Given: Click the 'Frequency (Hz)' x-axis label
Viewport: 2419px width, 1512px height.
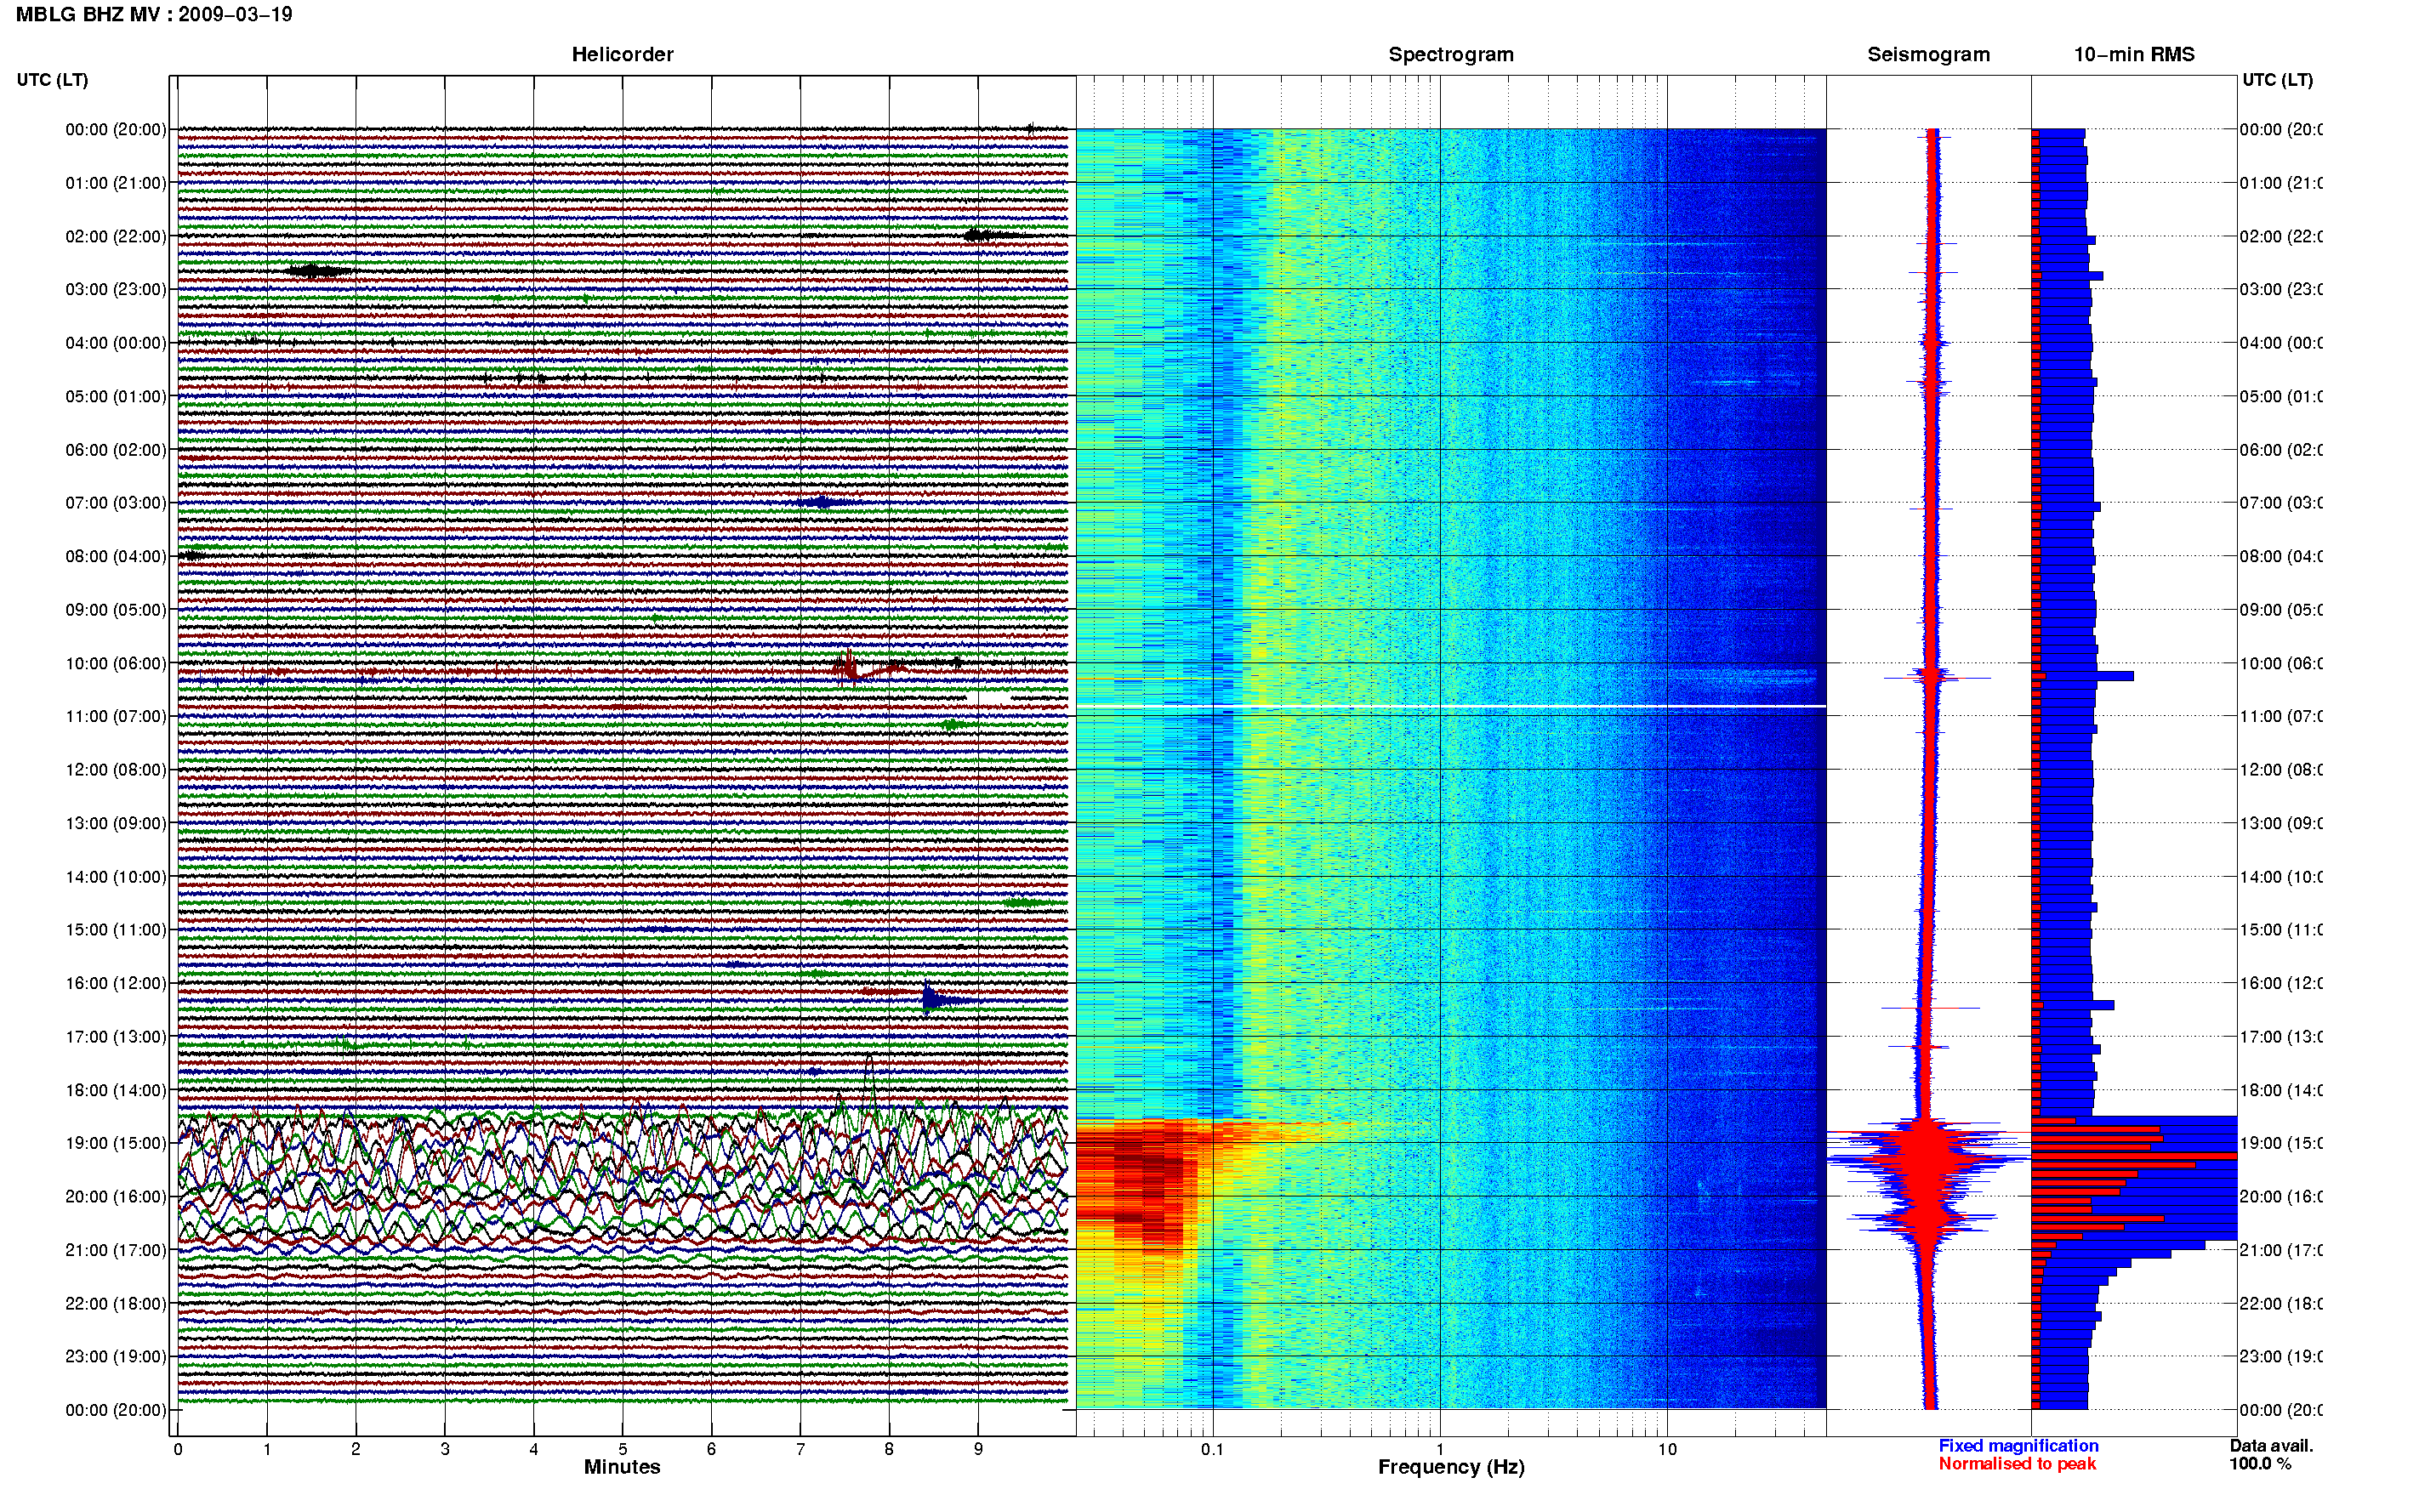Looking at the screenshot, I should (x=1451, y=1467).
